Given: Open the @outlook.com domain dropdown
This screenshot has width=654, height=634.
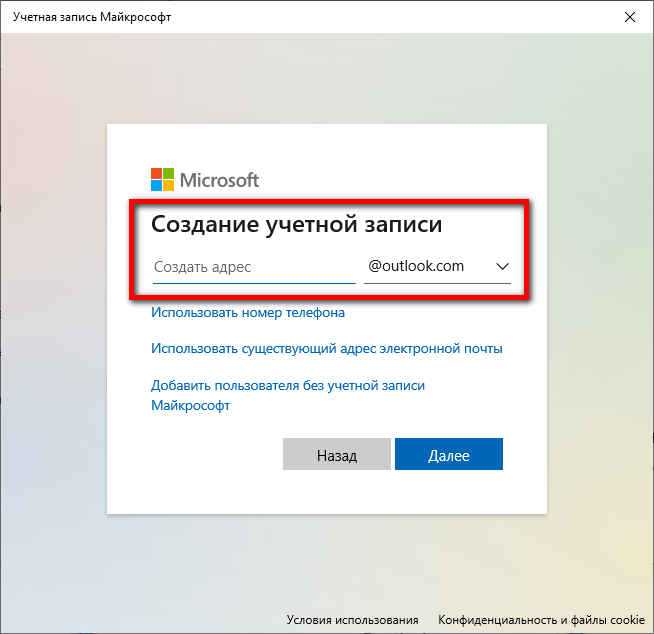Looking at the screenshot, I should coord(437,267).
